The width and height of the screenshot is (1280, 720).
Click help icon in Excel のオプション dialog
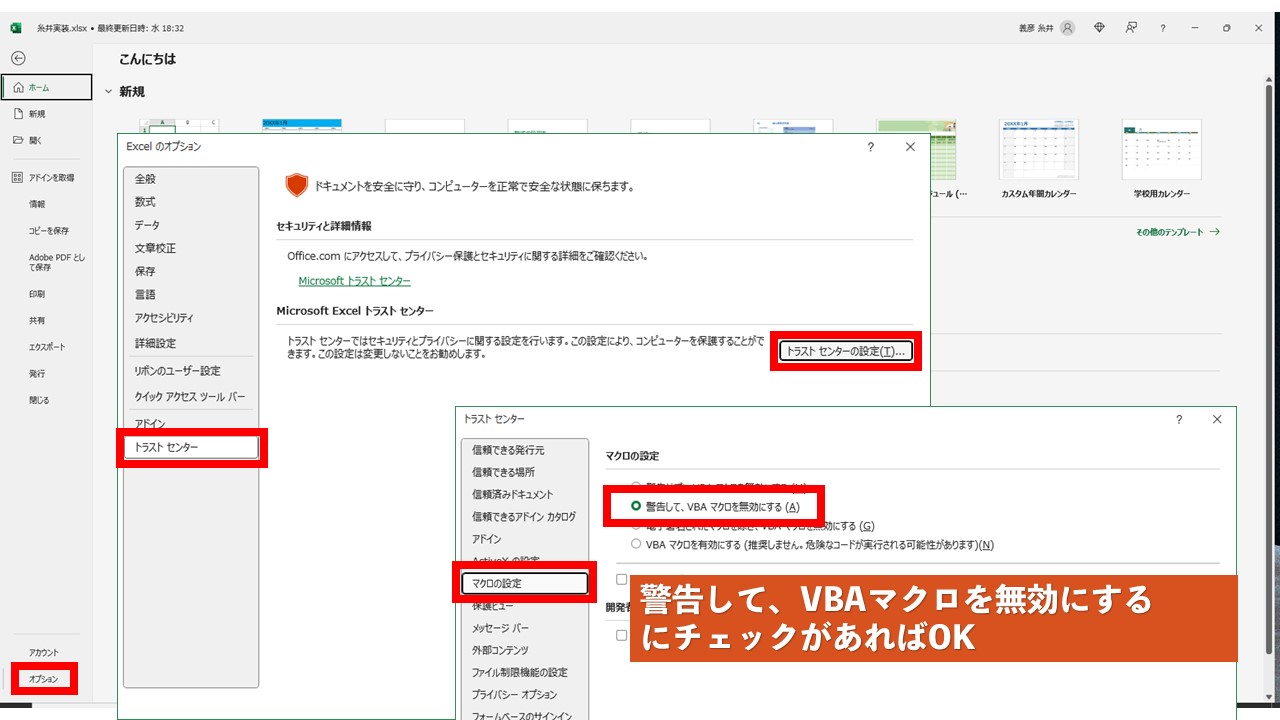[x=871, y=147]
